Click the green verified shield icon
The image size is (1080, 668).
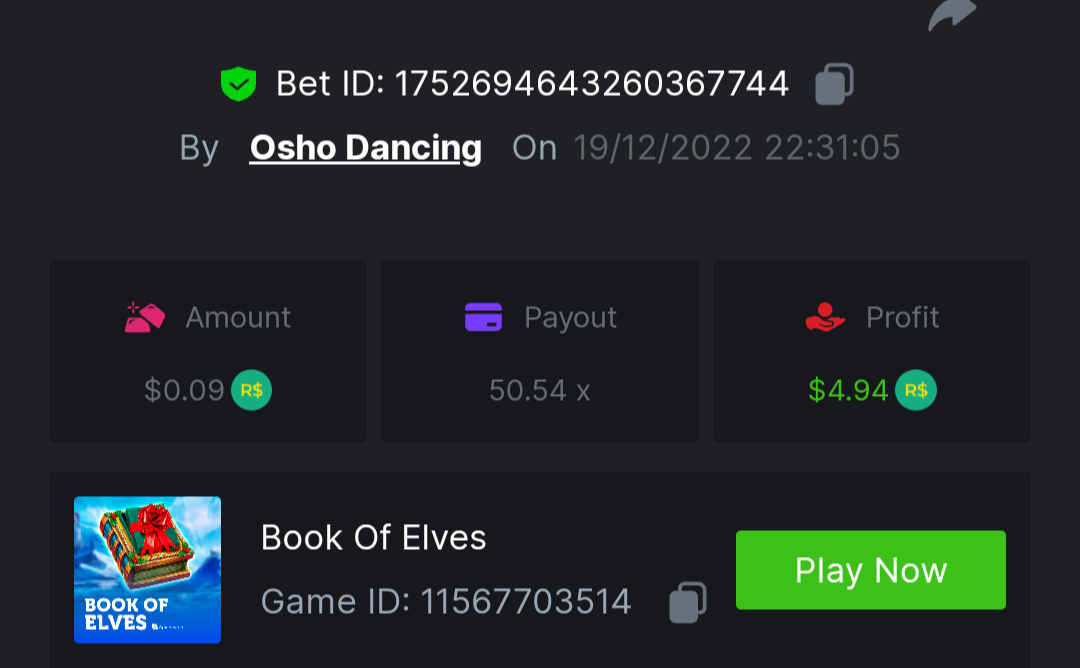[238, 84]
